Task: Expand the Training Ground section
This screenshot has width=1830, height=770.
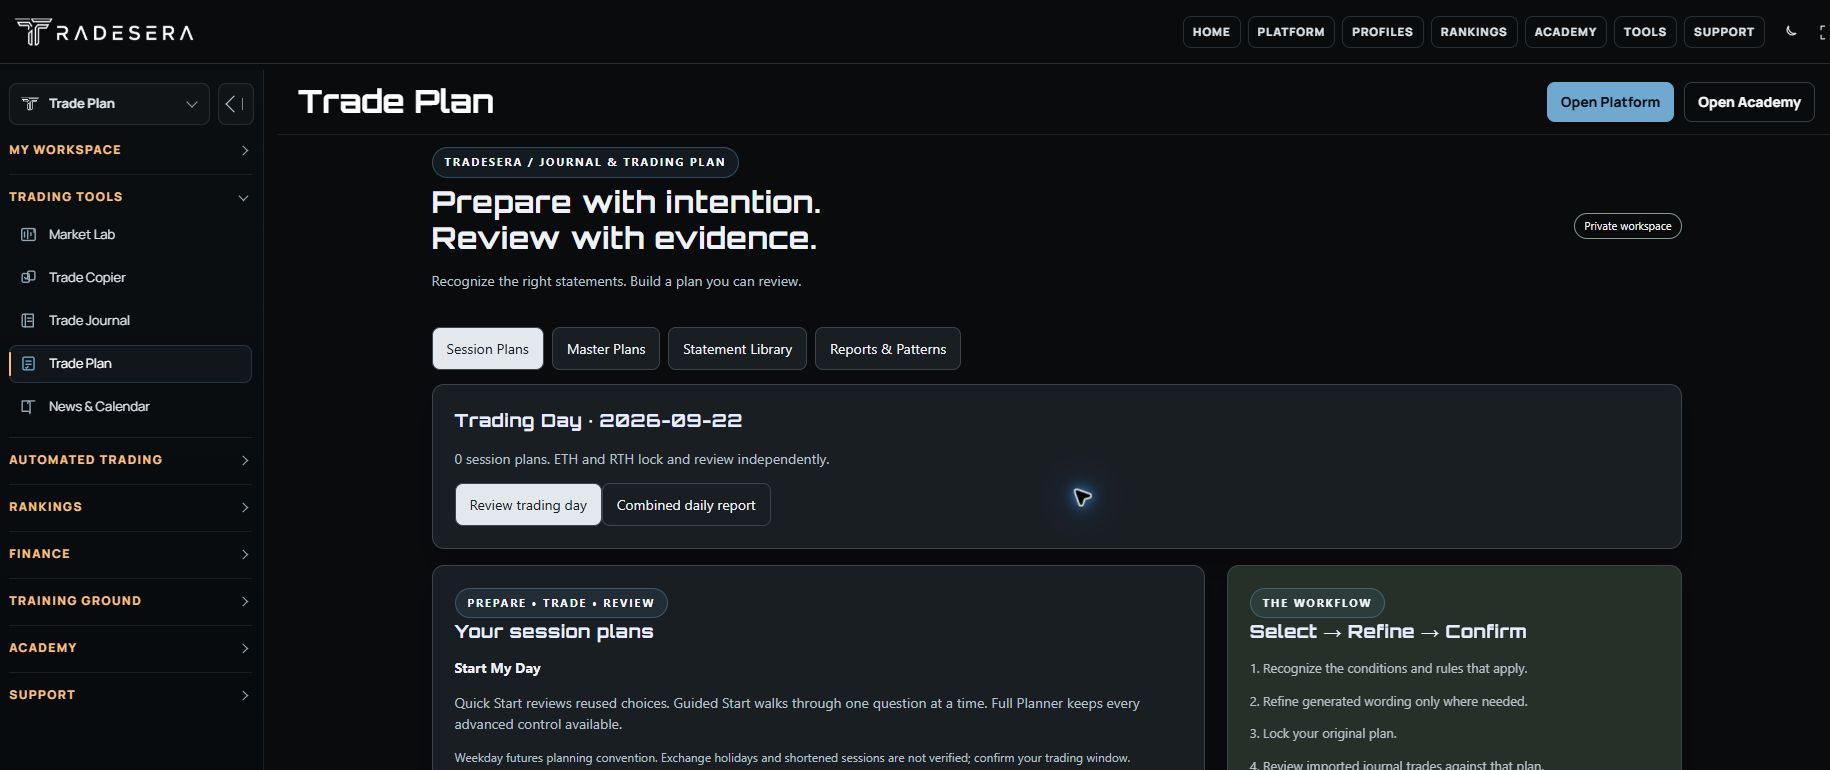Action: tap(130, 601)
